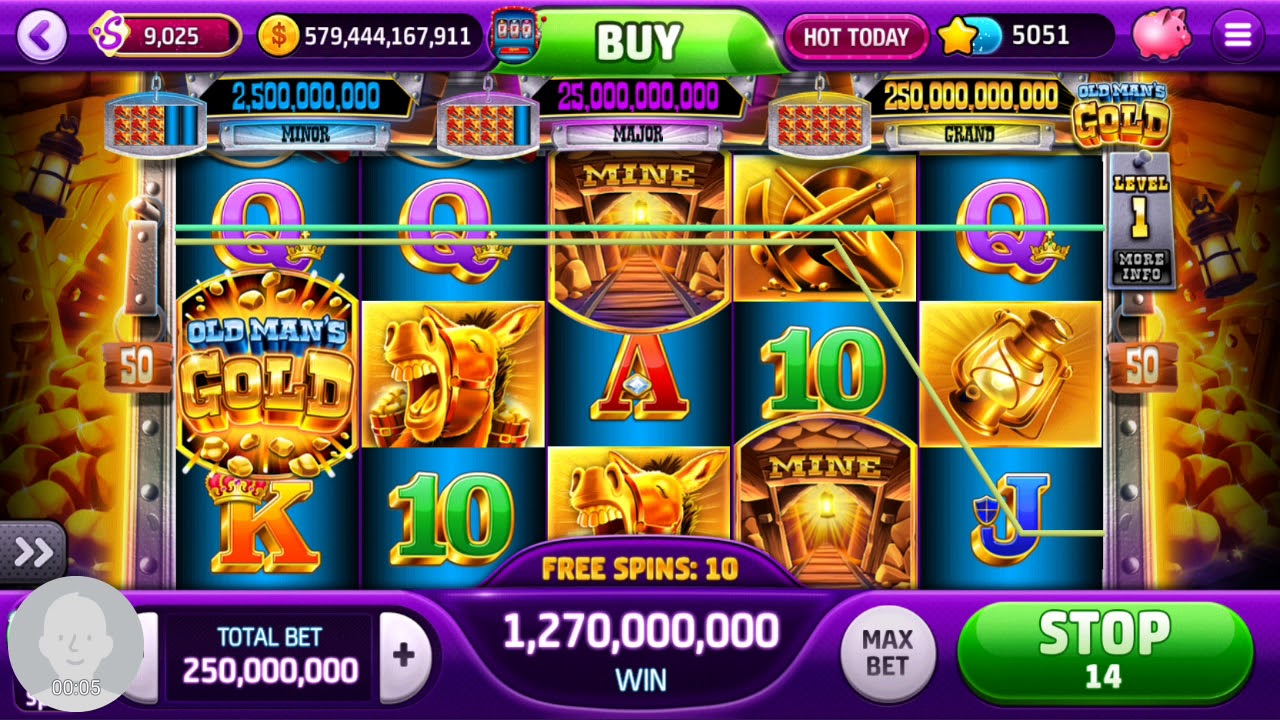The width and height of the screenshot is (1280, 720).
Task: Tap the slot machine icon beside BUY
Action: [512, 36]
